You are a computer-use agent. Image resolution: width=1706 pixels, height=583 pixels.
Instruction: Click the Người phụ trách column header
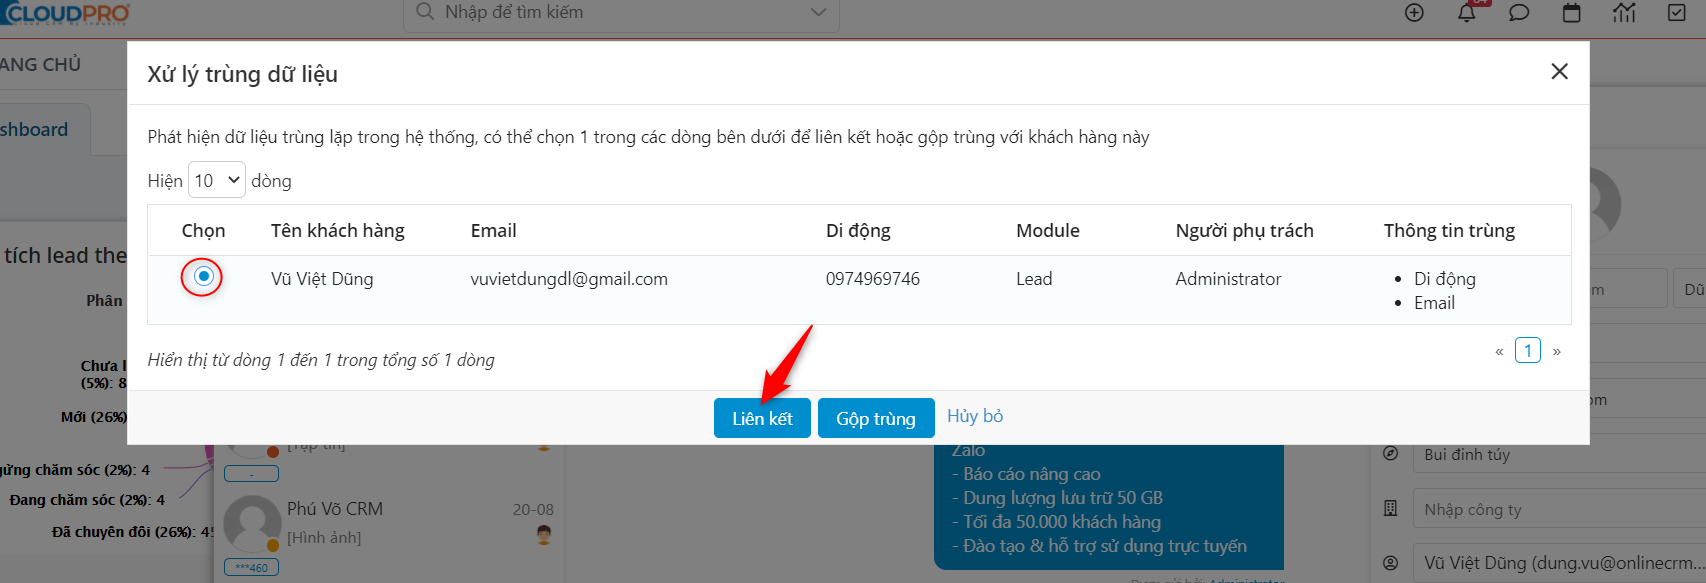click(1244, 230)
